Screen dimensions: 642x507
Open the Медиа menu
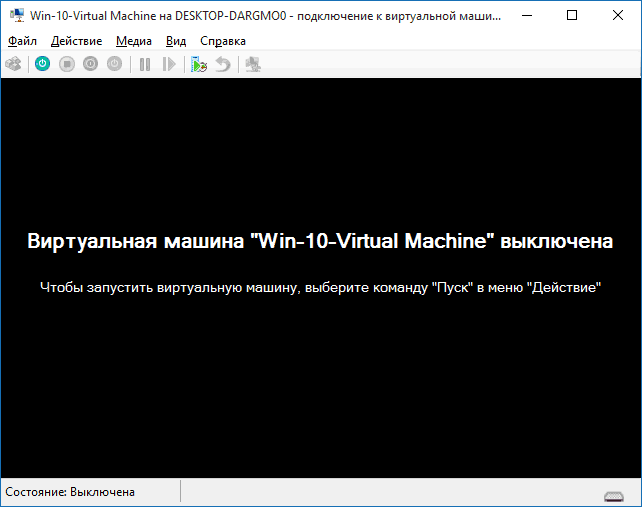(x=133, y=41)
